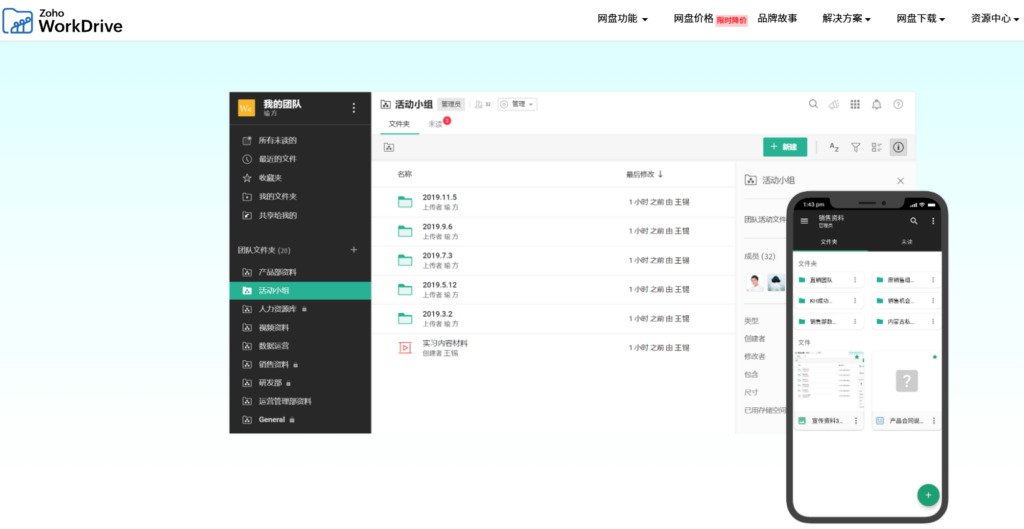Open options for 直销团队 folder on phone

855,280
